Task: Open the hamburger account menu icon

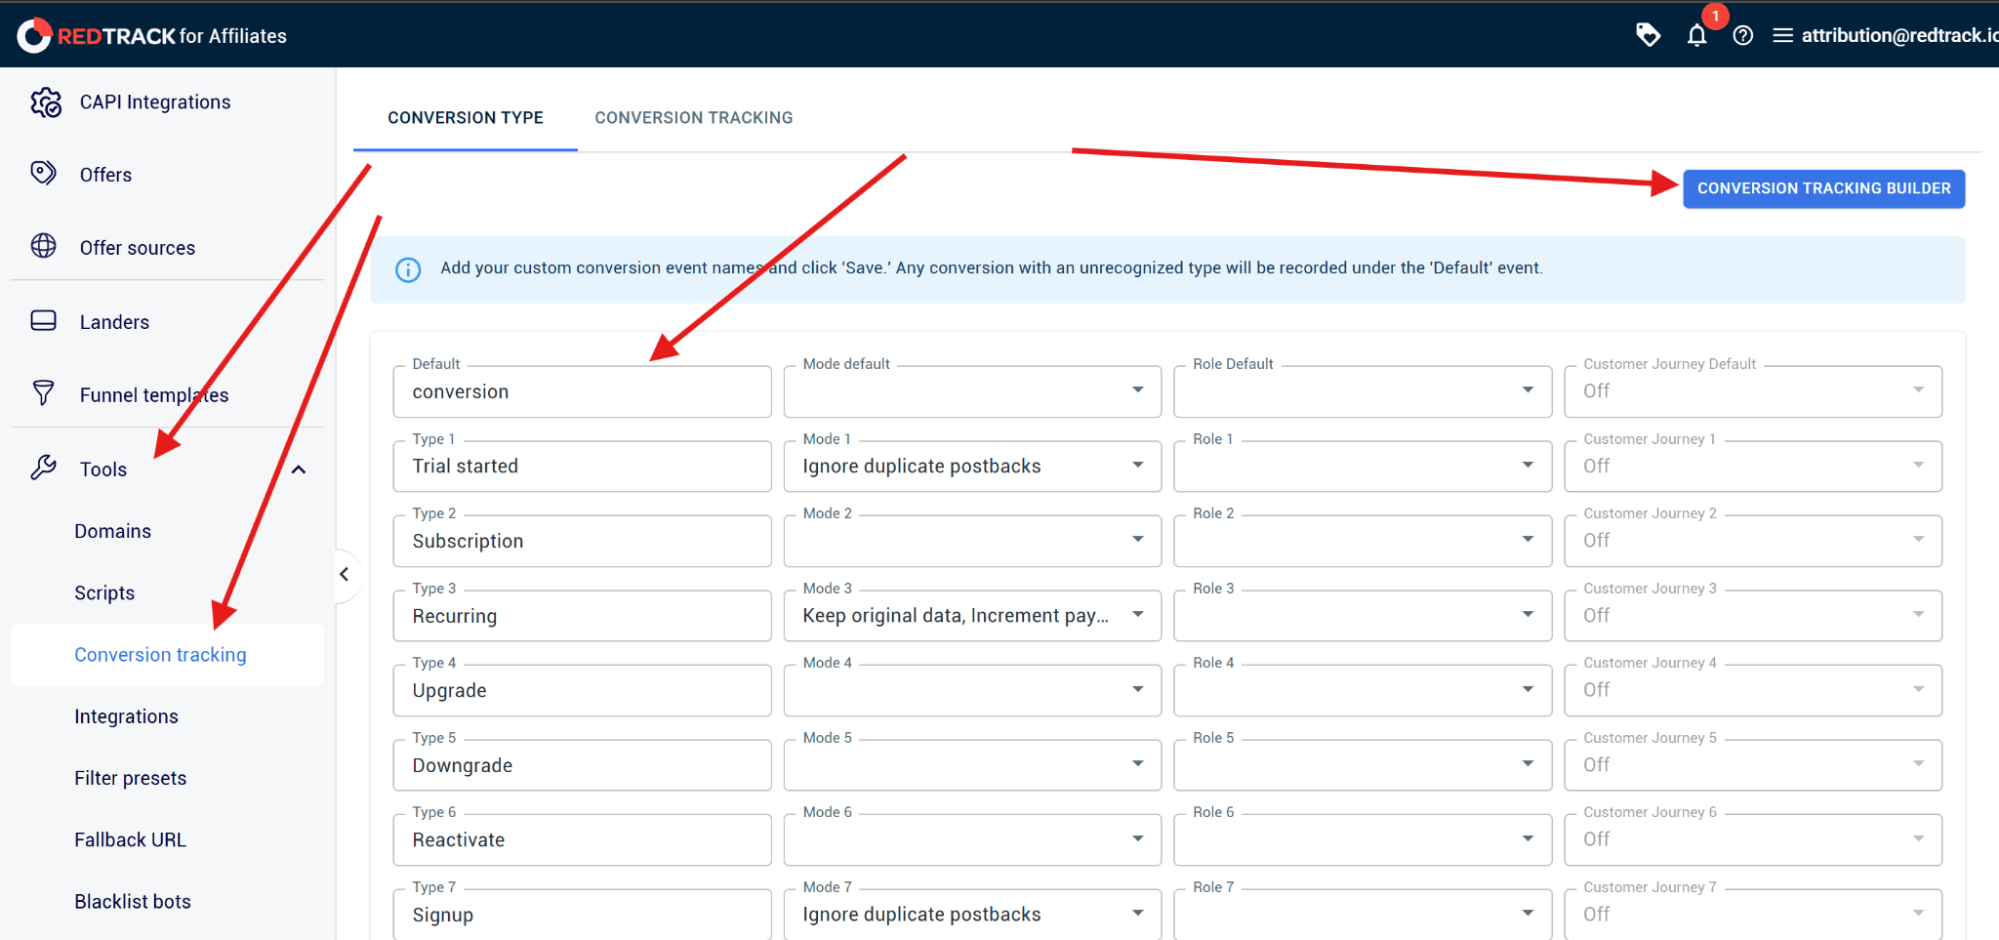Action: click(1782, 36)
